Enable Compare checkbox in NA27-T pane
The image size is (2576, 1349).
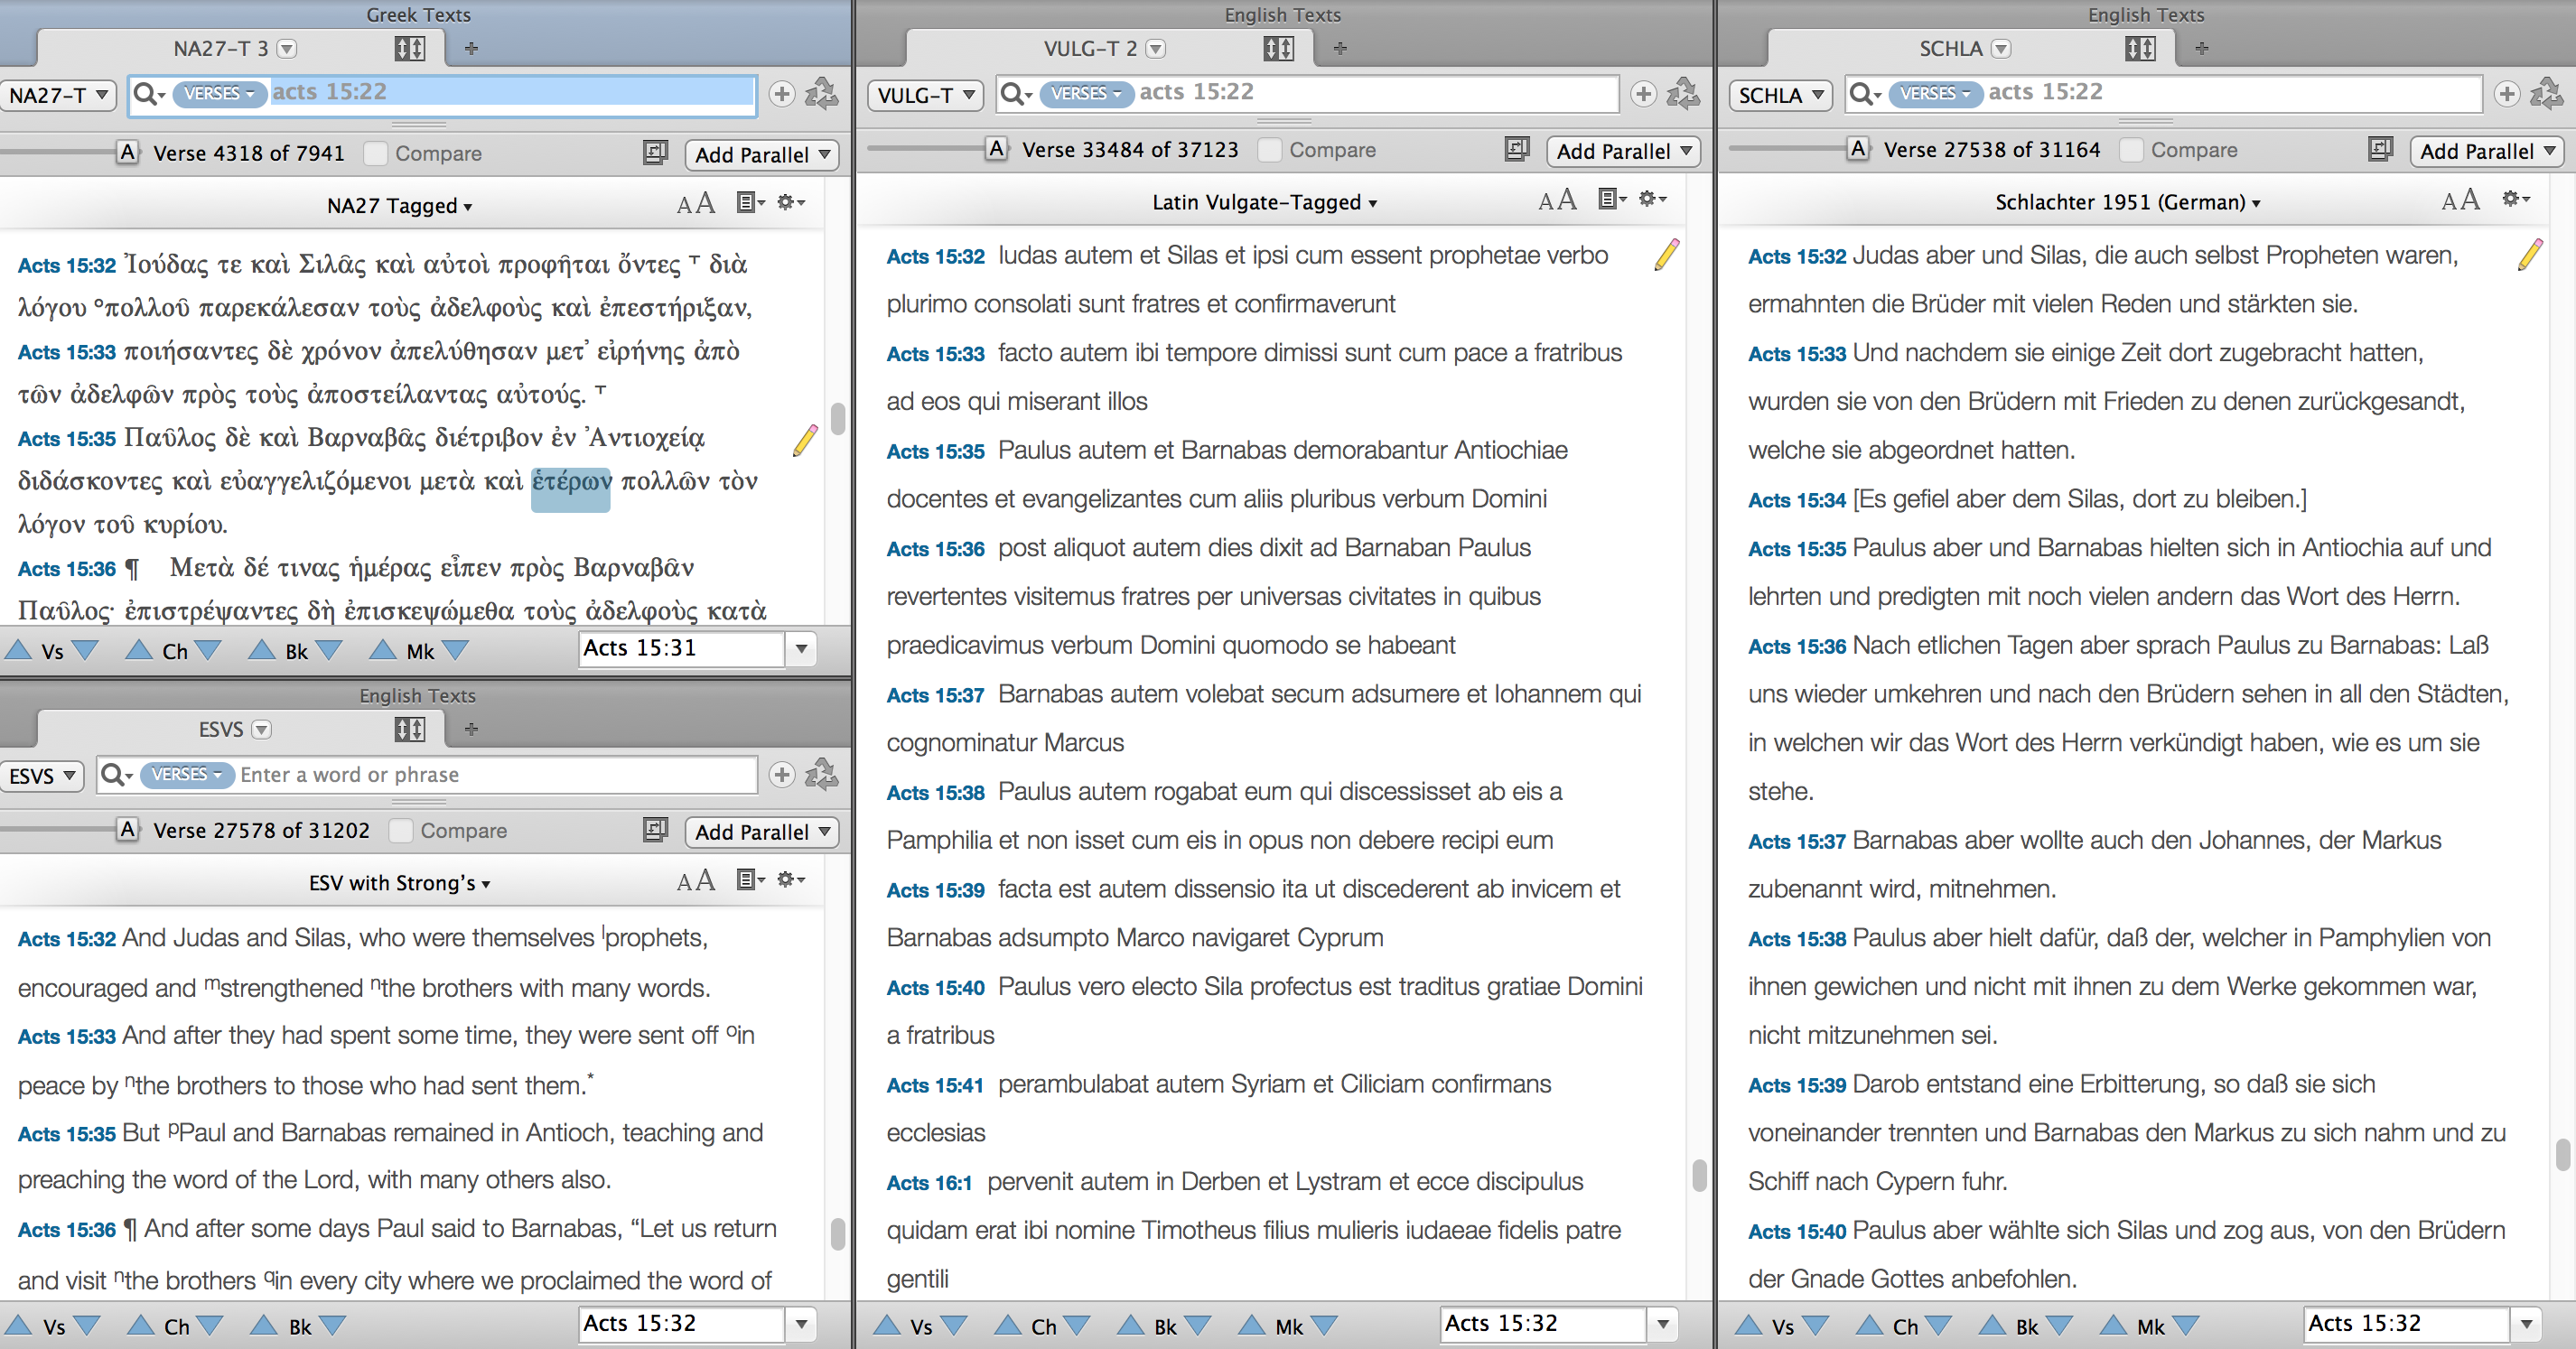click(x=376, y=153)
